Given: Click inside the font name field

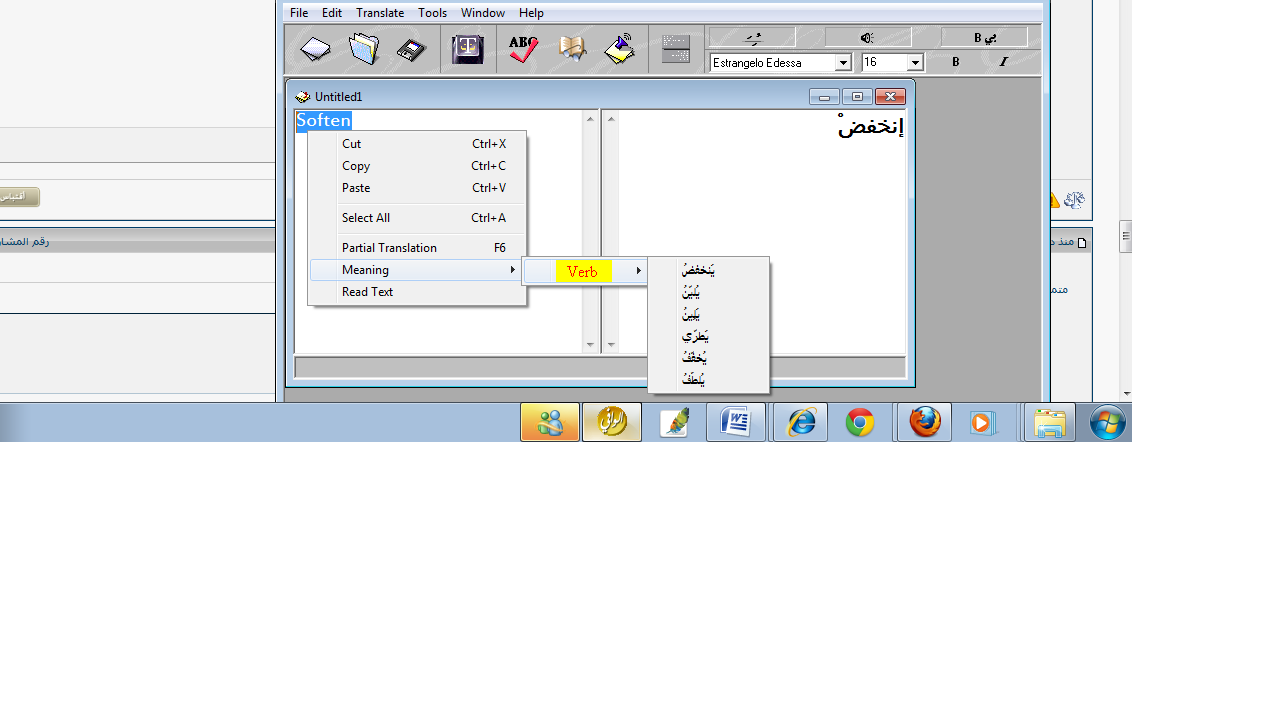Looking at the screenshot, I should 773,63.
